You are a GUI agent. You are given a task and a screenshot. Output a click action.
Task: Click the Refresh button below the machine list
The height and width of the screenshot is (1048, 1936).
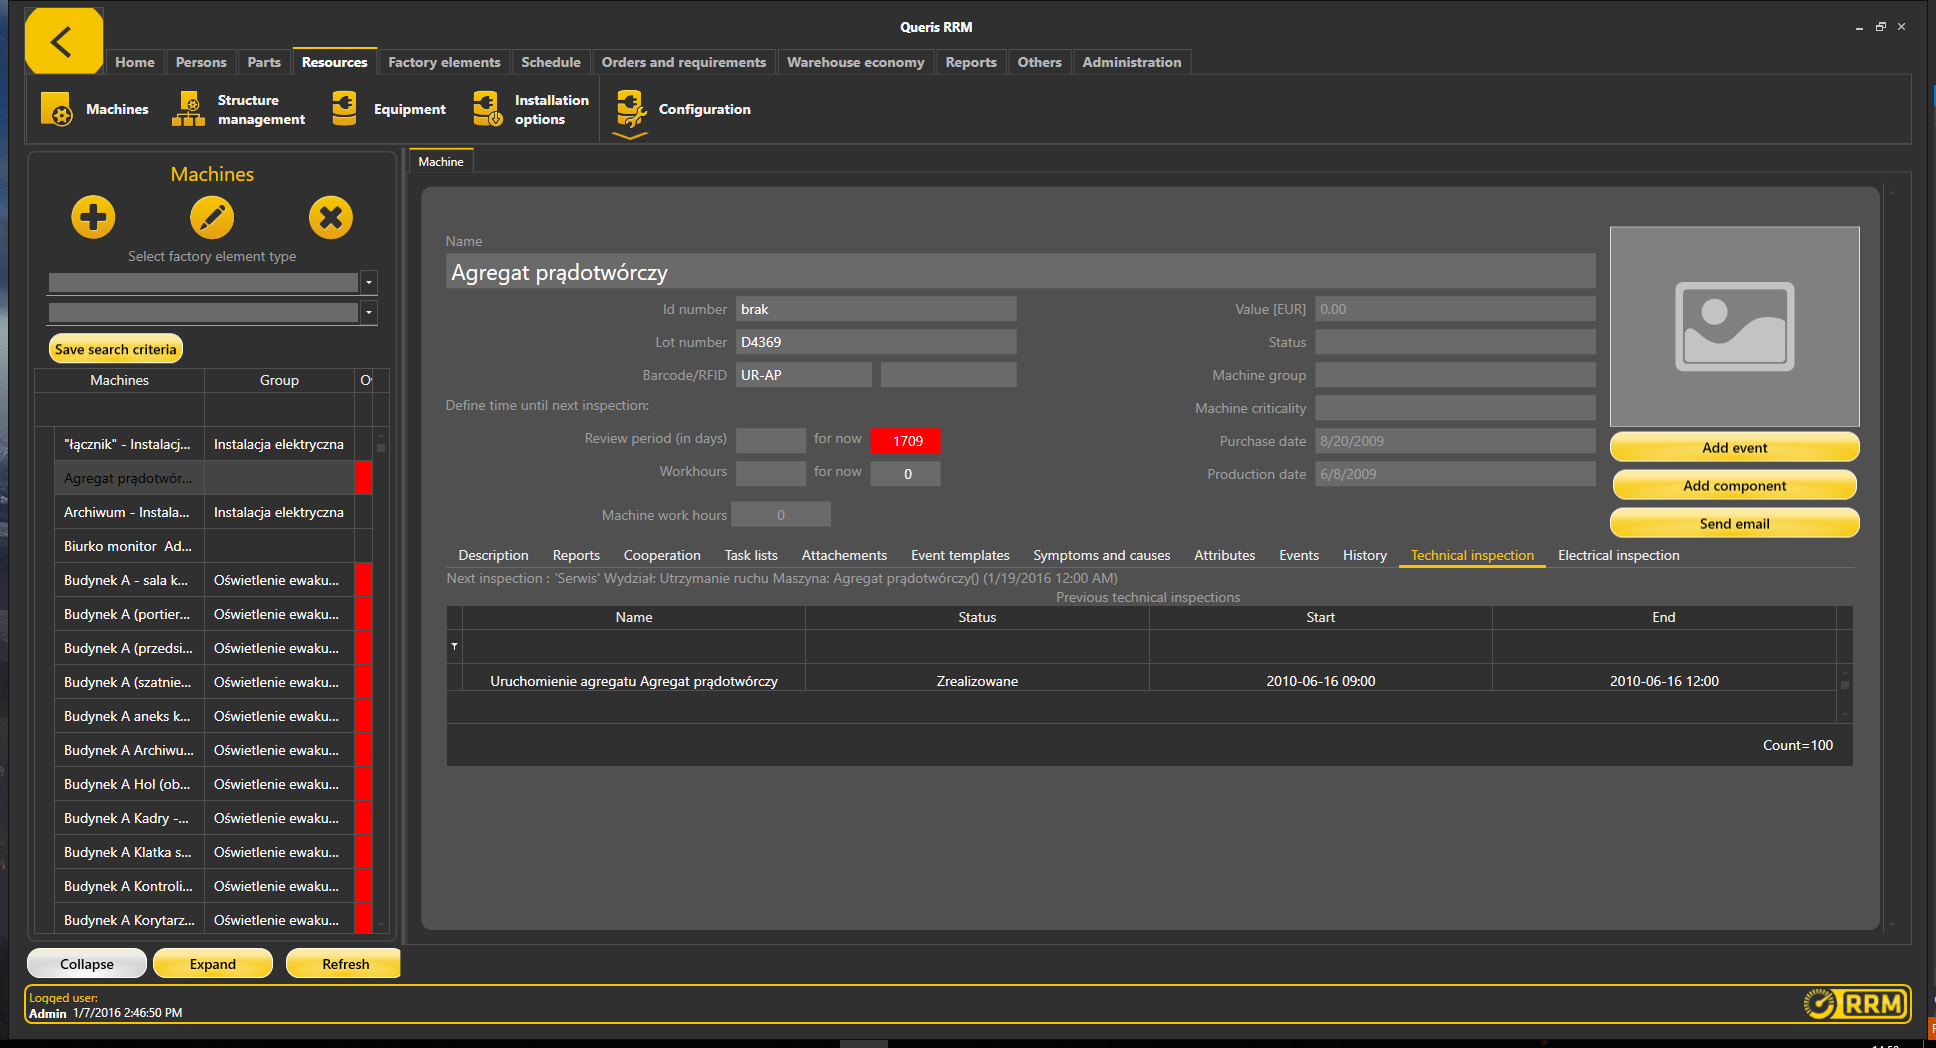click(343, 963)
